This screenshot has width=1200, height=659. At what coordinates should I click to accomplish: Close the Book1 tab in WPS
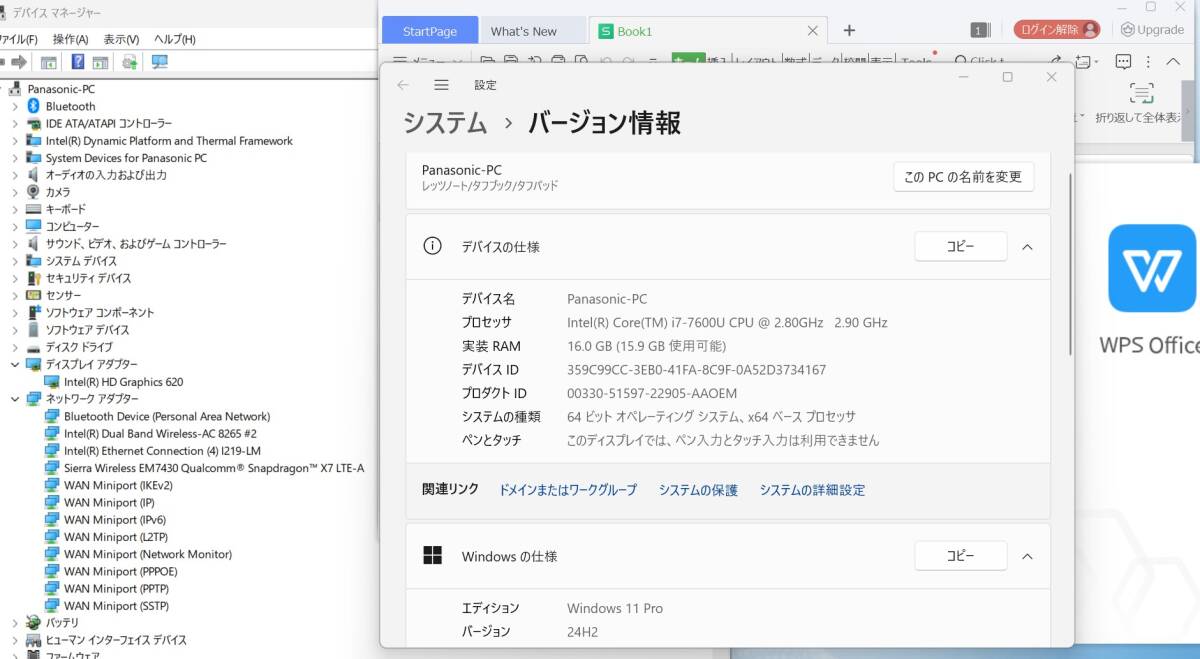pos(813,31)
